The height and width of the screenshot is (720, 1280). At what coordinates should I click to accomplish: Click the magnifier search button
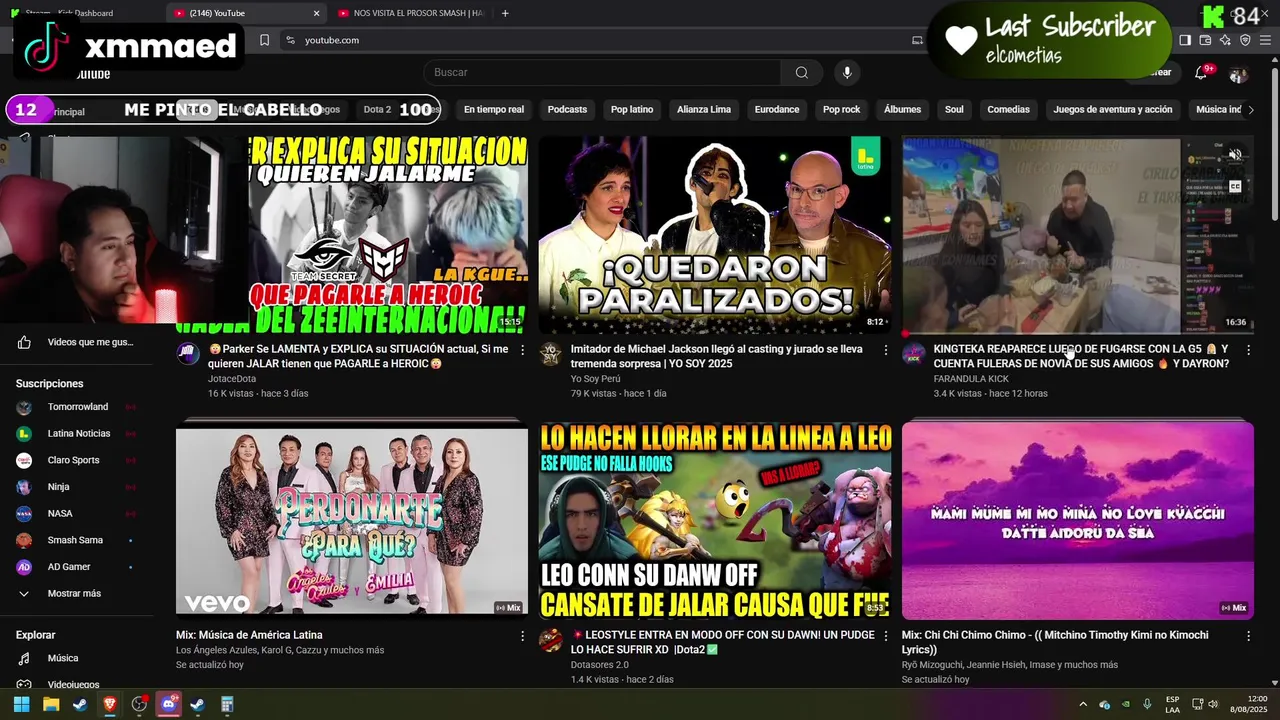pyautogui.click(x=802, y=72)
